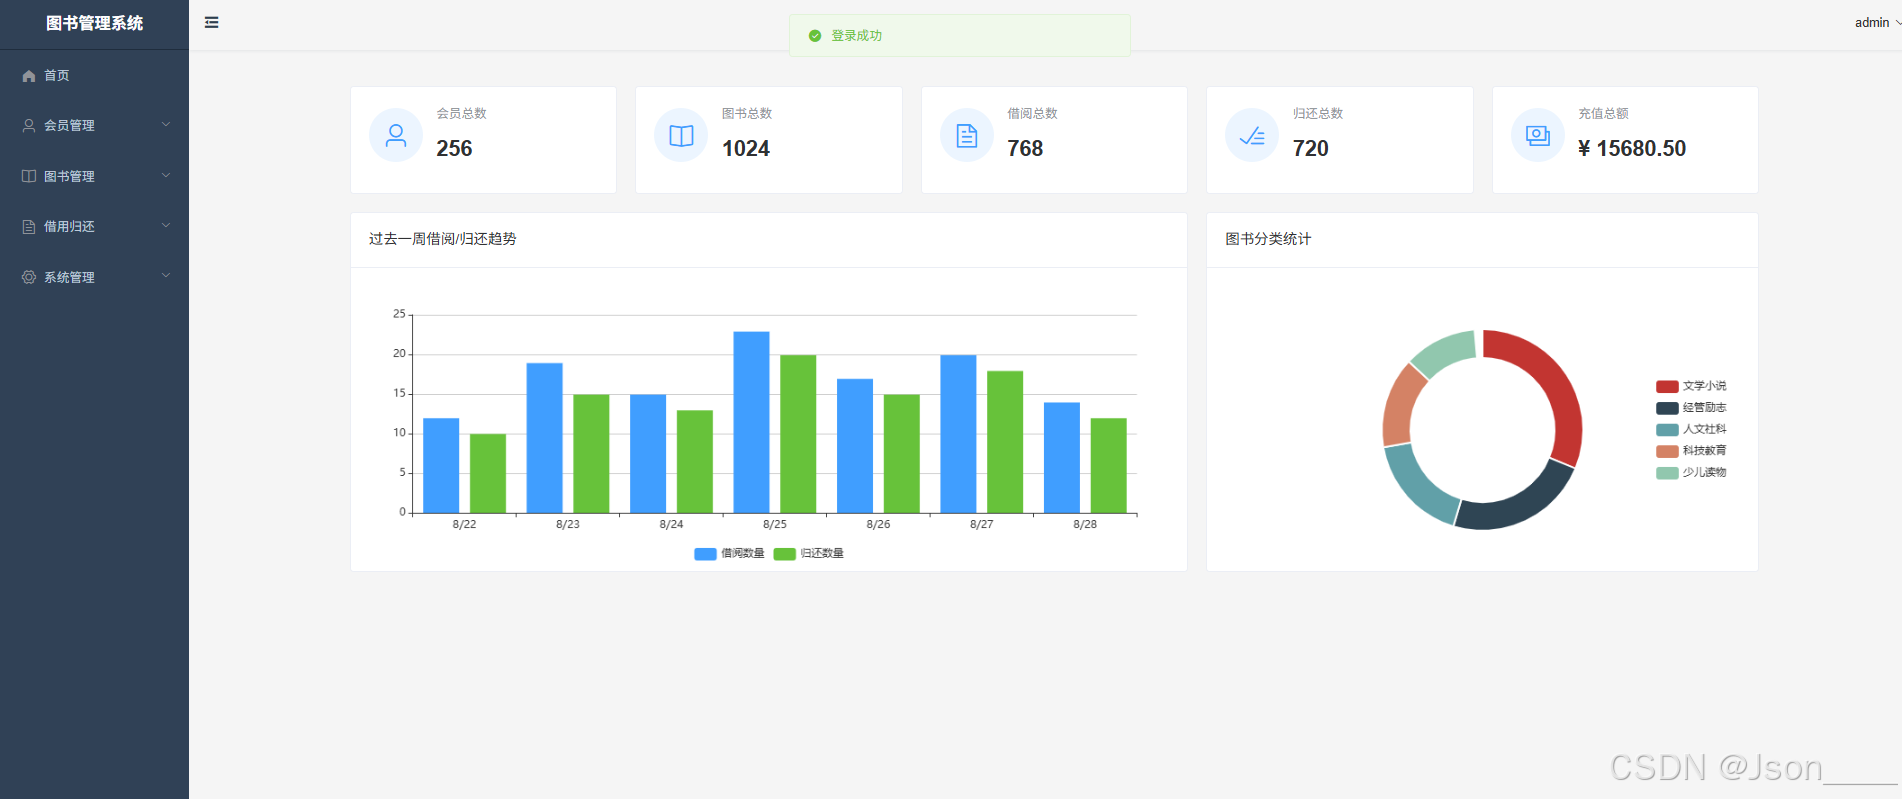Click the 256 member count value
This screenshot has height=799, width=1902.
click(x=454, y=148)
